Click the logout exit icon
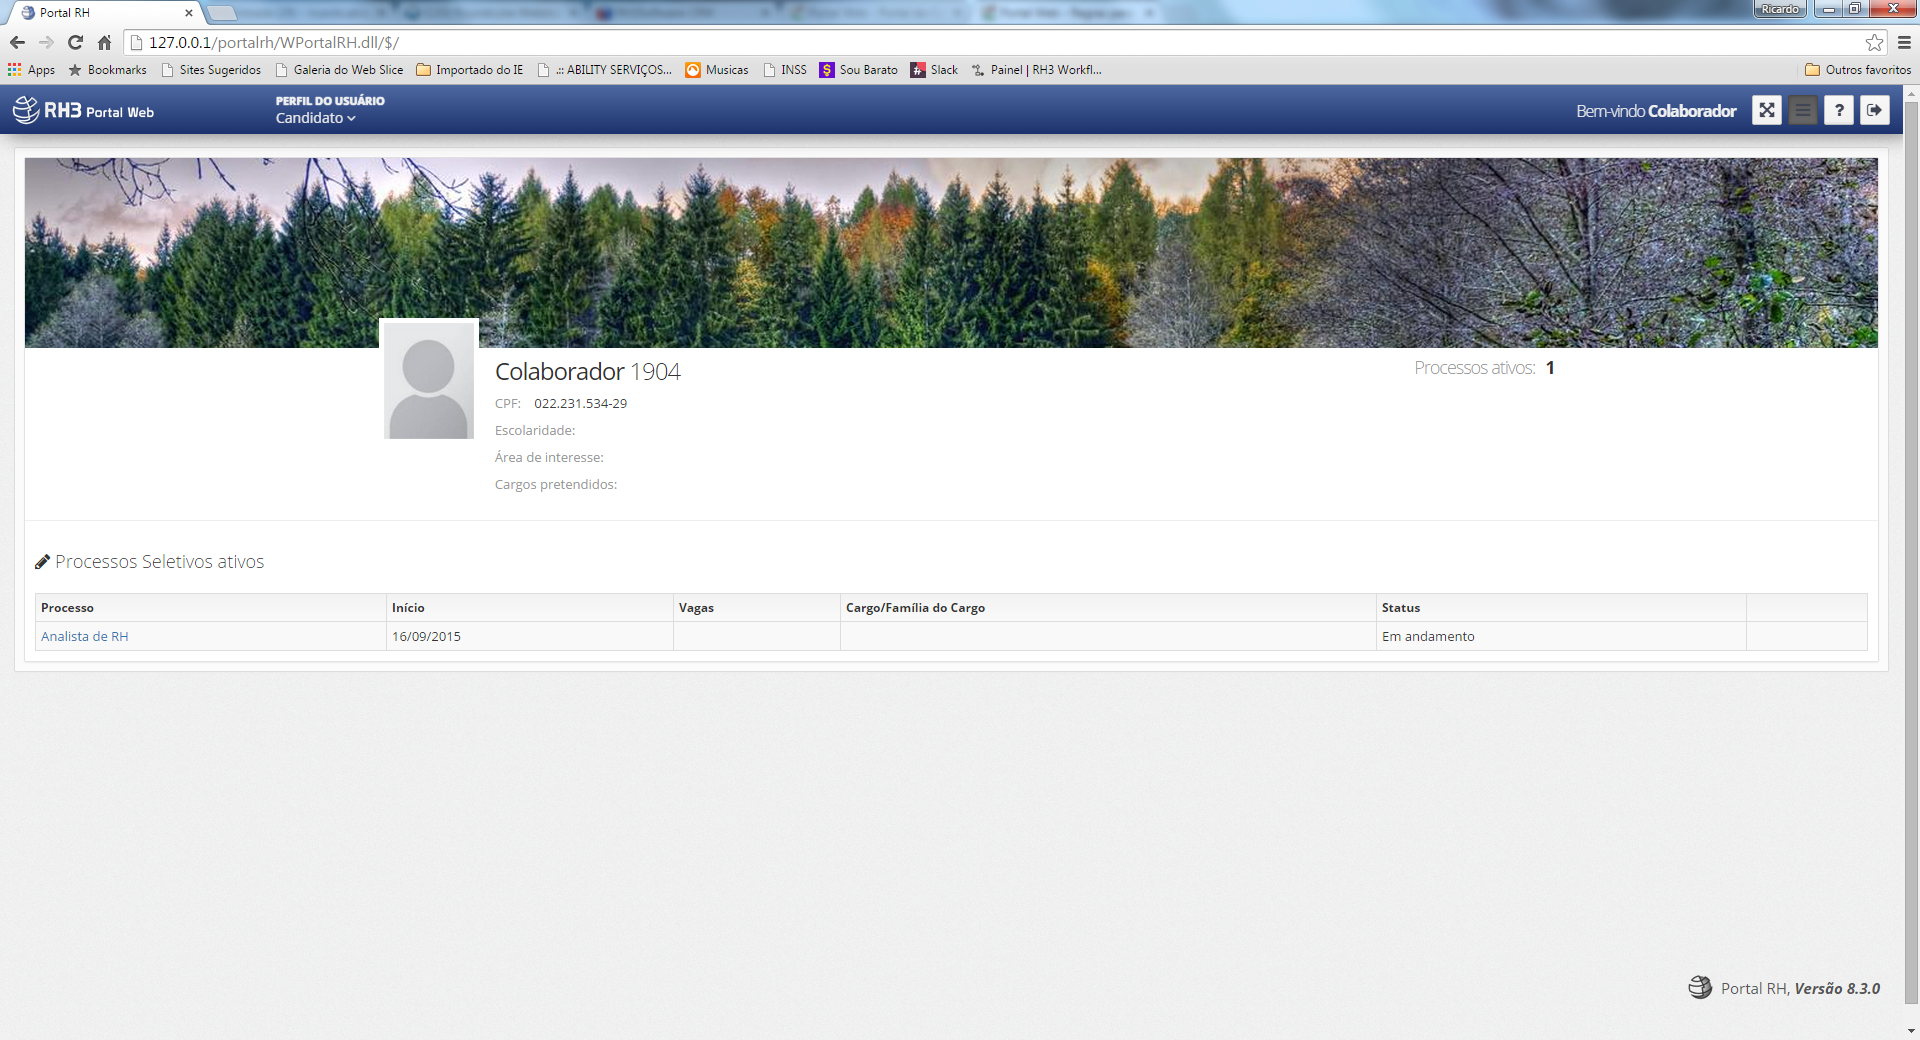Screen dimensions: 1920x1040 point(1874,111)
